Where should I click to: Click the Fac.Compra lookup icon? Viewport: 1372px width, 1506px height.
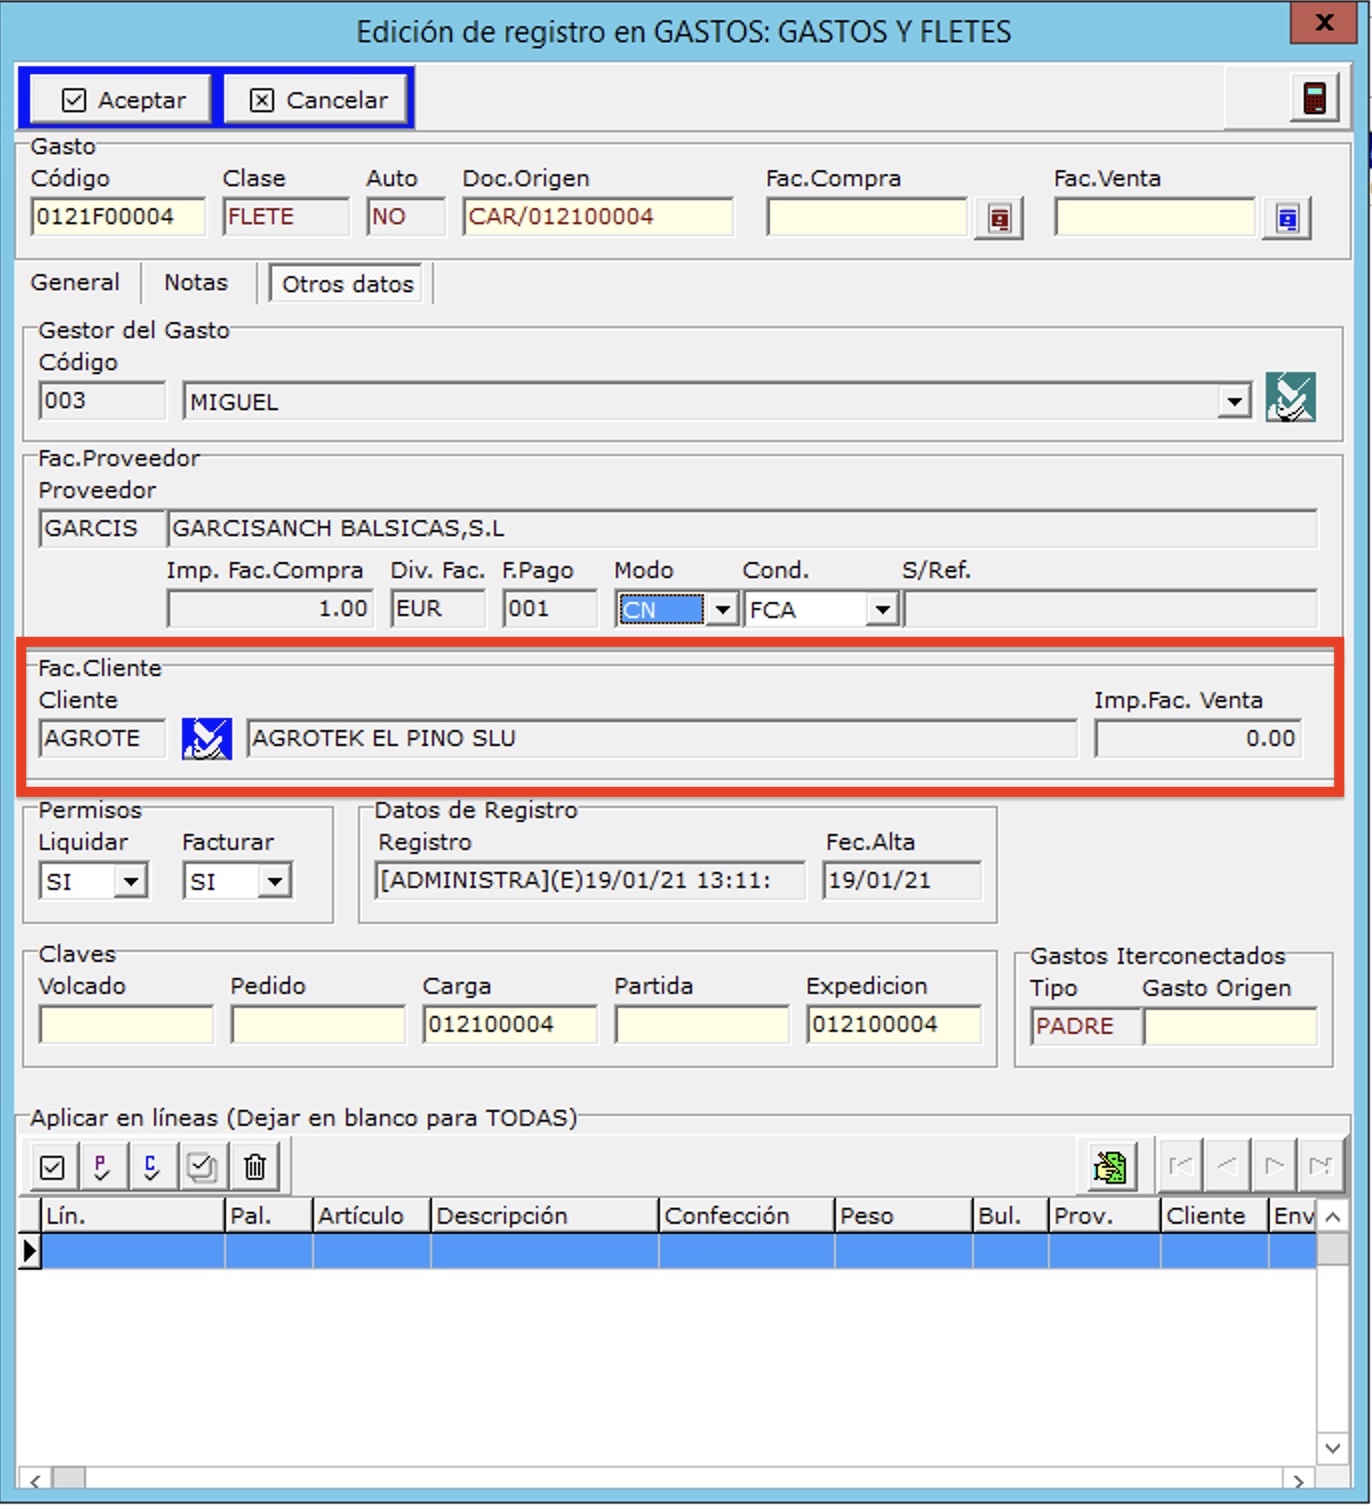[998, 218]
